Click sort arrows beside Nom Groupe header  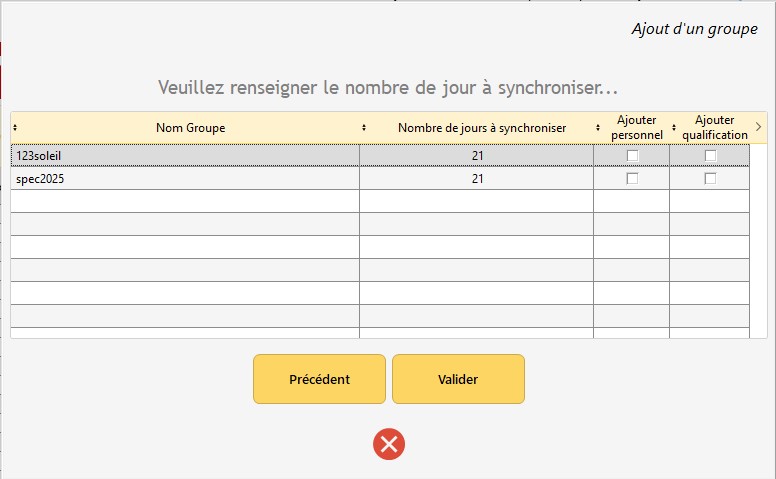[15, 128]
